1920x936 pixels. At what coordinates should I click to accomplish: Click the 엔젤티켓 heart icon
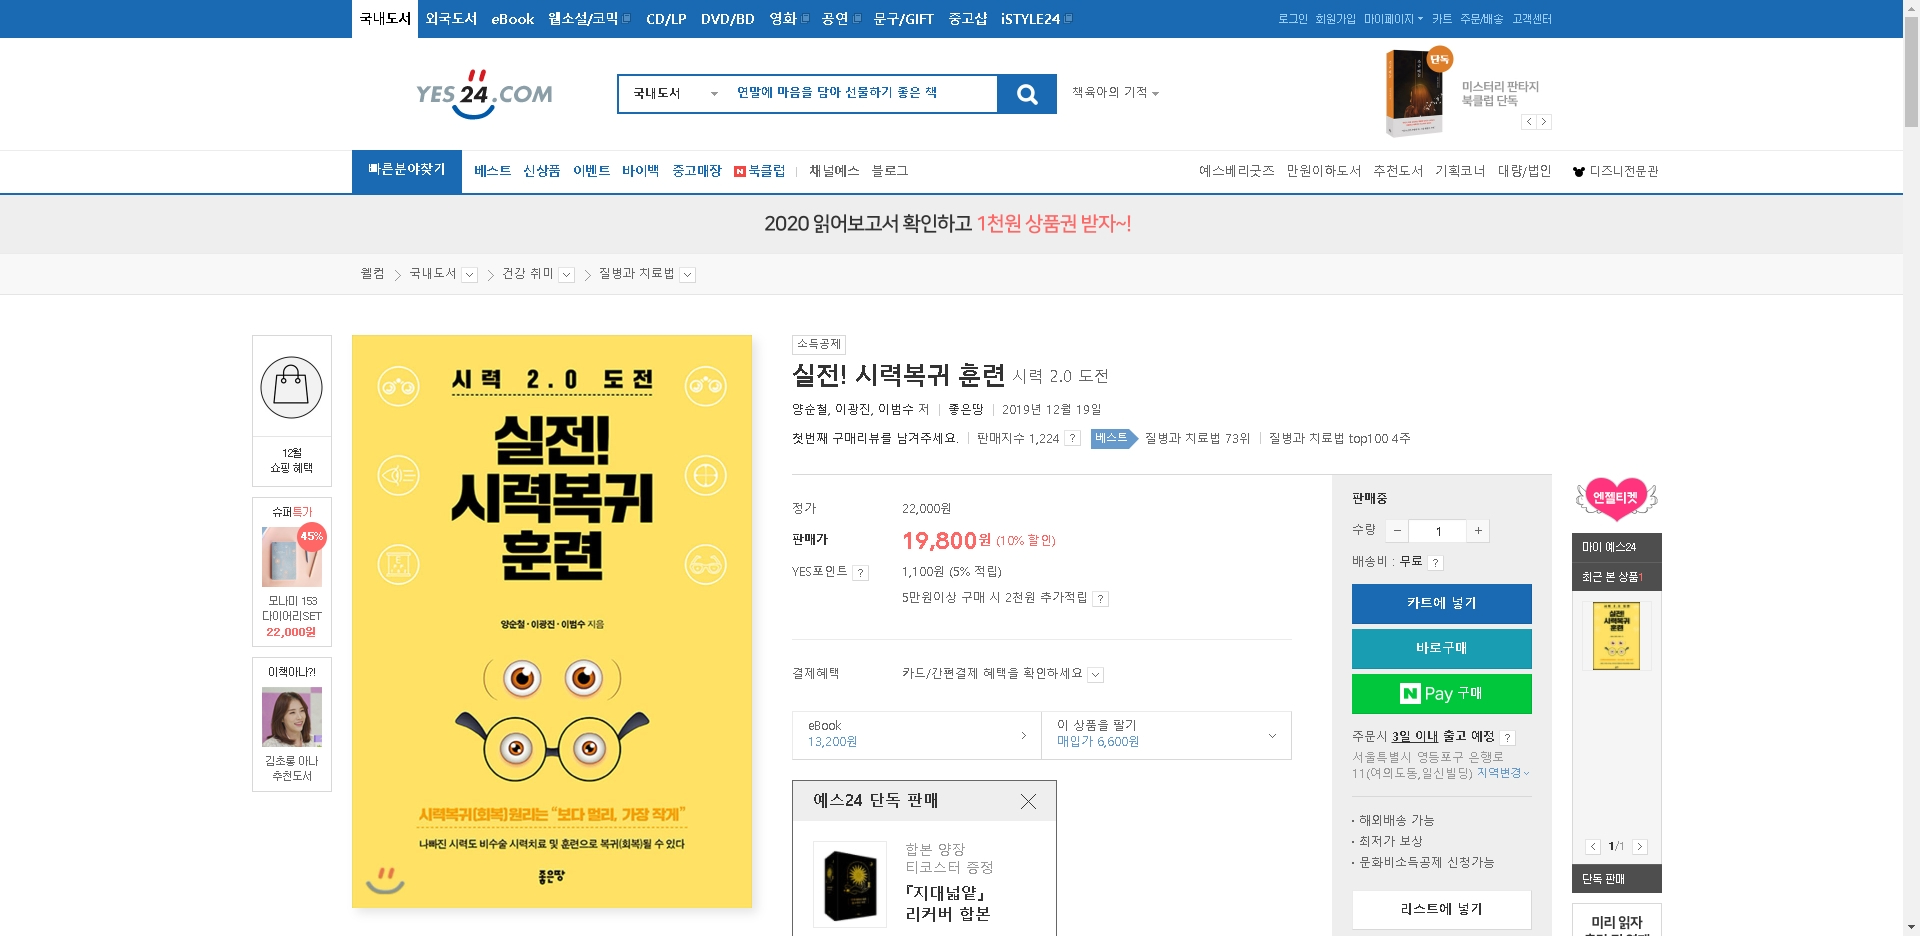(x=1616, y=498)
